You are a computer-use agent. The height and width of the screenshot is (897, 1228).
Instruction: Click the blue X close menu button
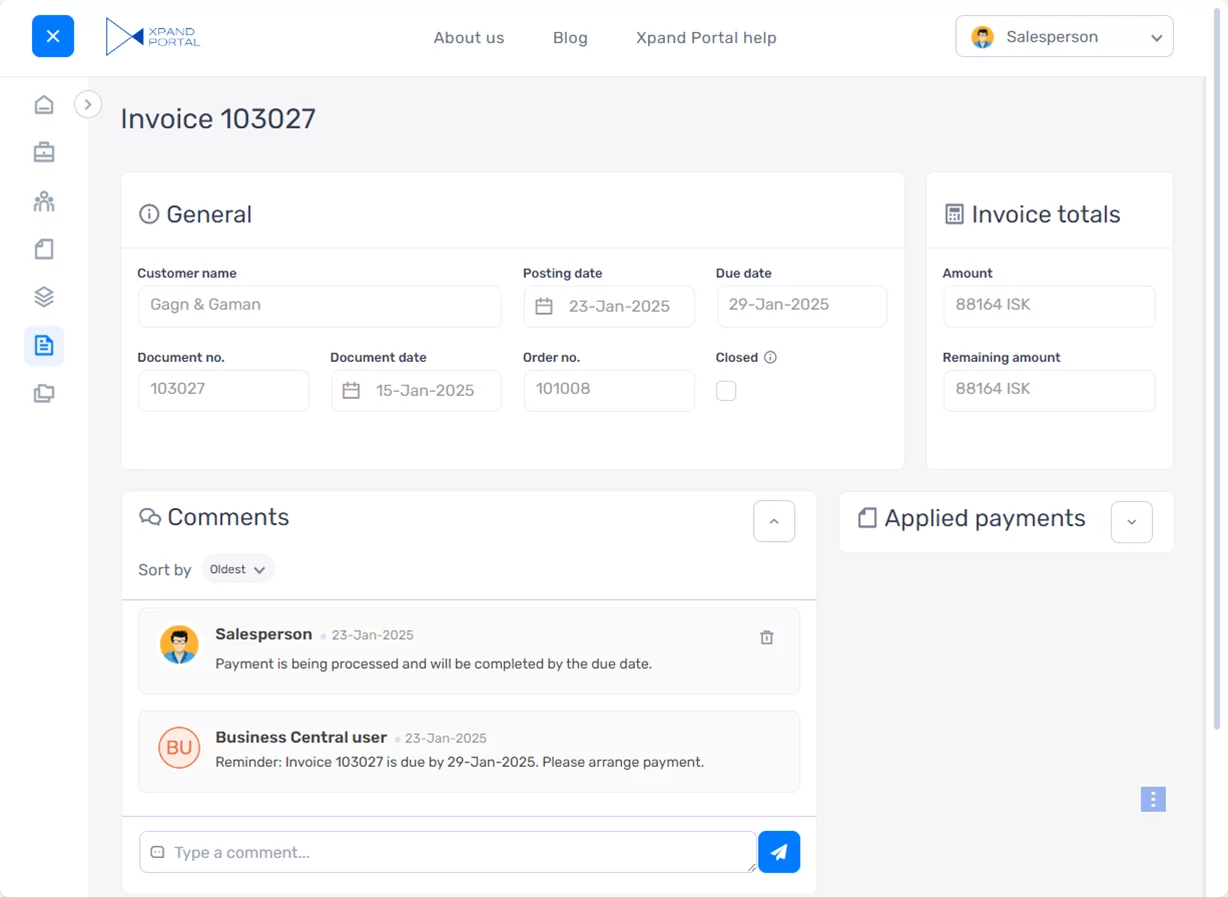[x=53, y=37]
